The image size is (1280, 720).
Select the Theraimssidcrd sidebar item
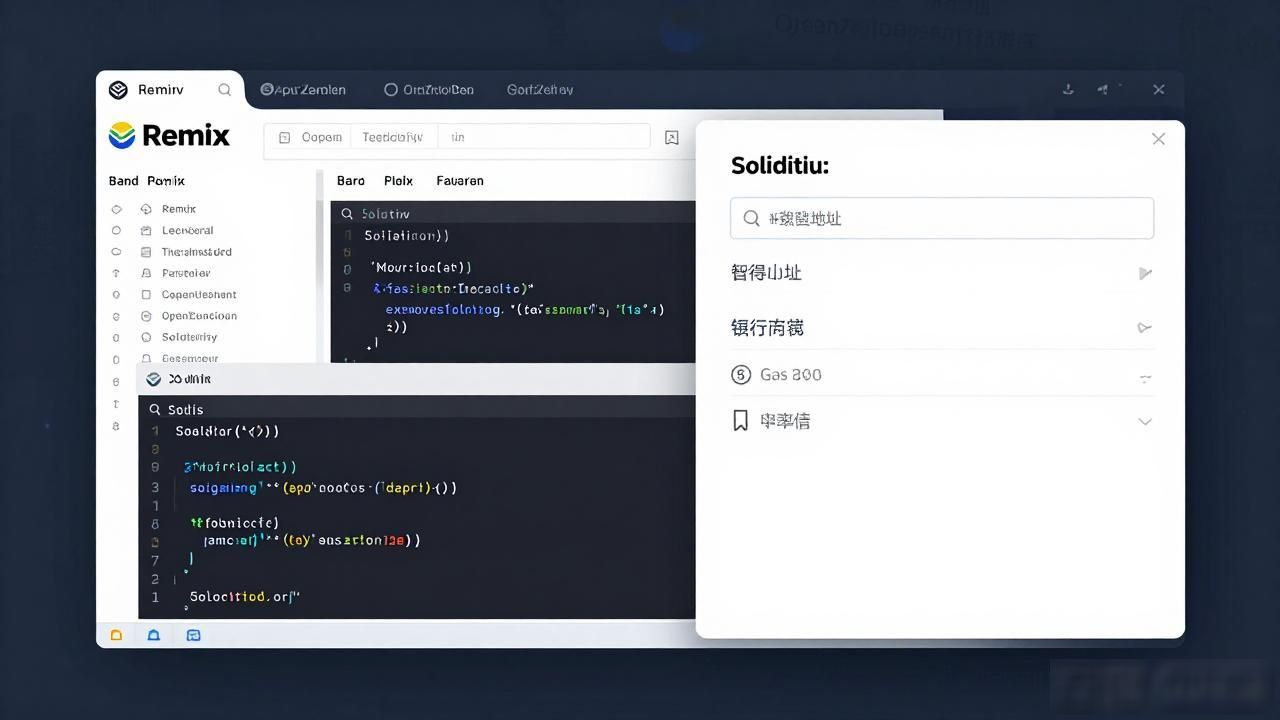point(197,252)
